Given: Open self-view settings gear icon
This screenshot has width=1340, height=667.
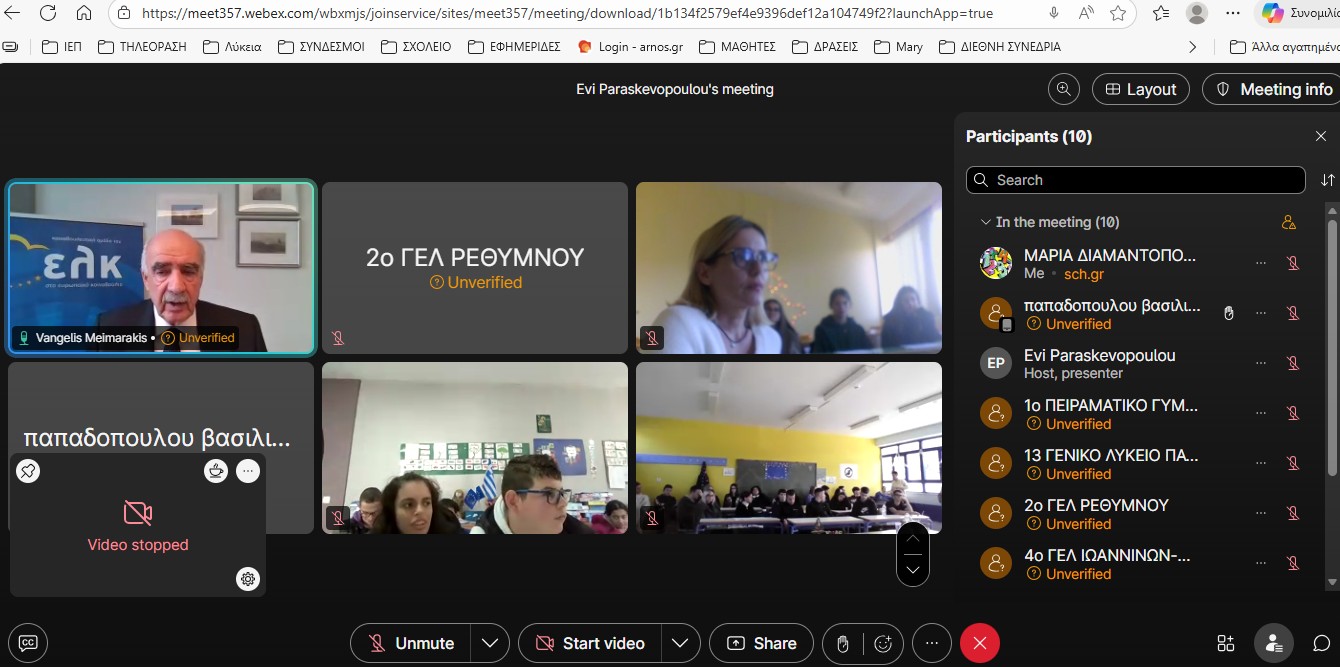Looking at the screenshot, I should pos(248,578).
